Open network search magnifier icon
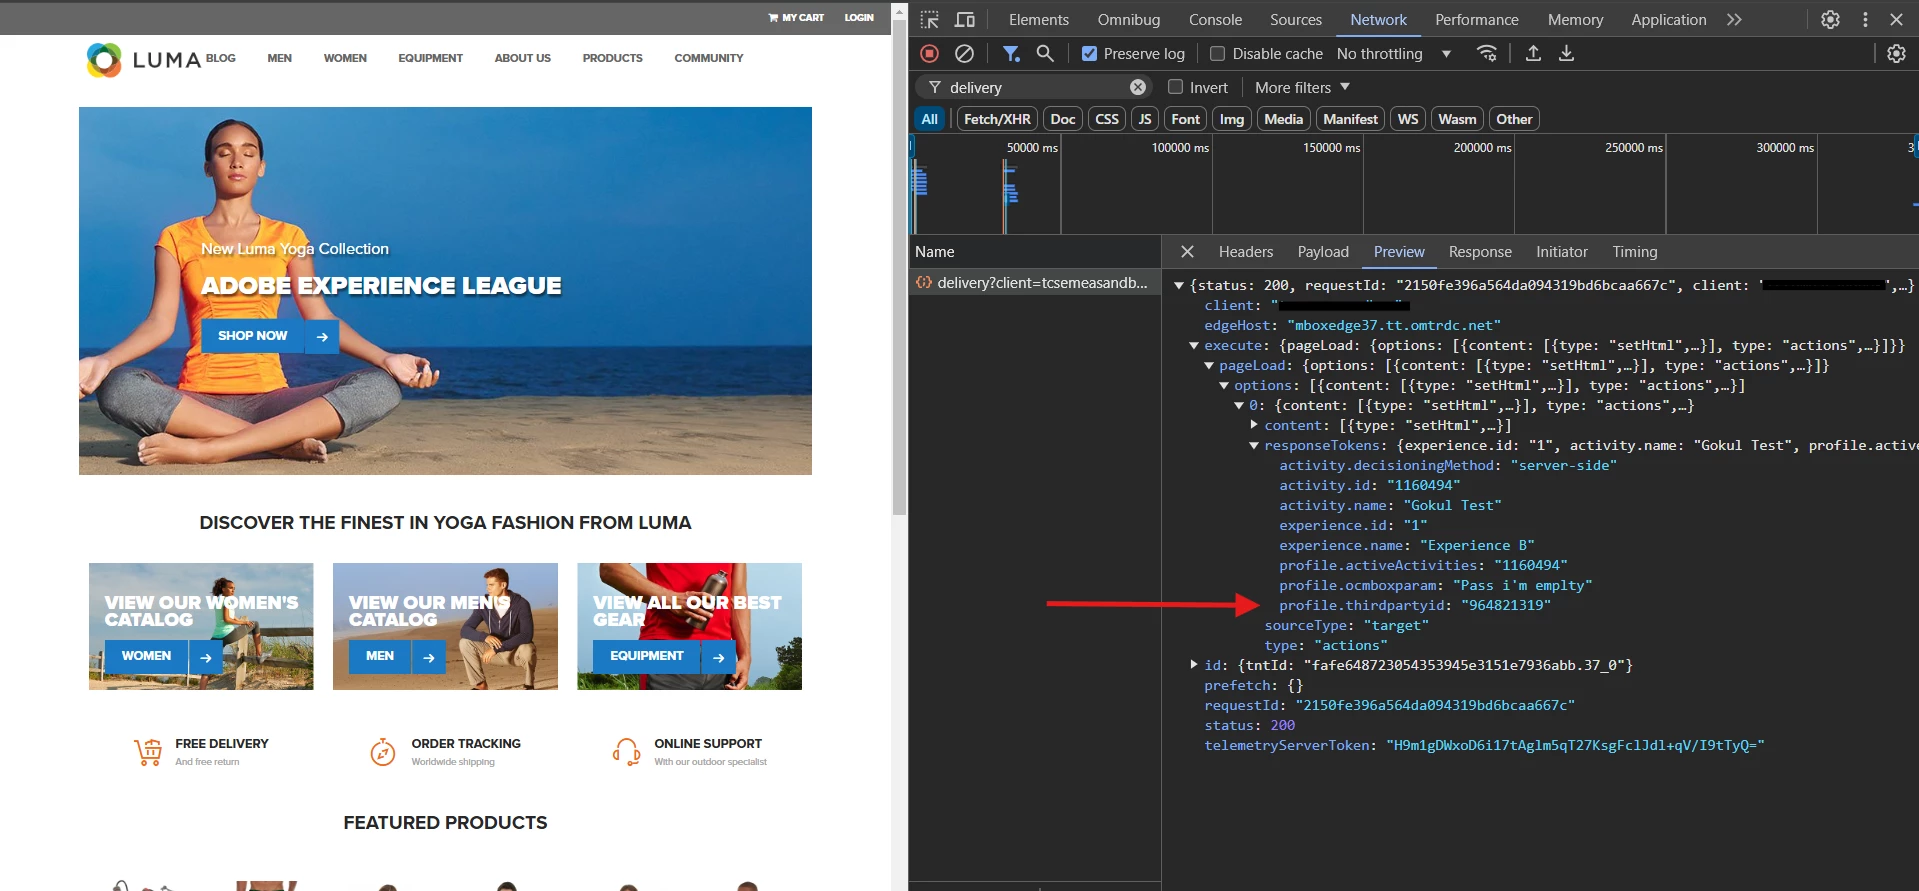This screenshot has width=1919, height=891. click(1045, 54)
